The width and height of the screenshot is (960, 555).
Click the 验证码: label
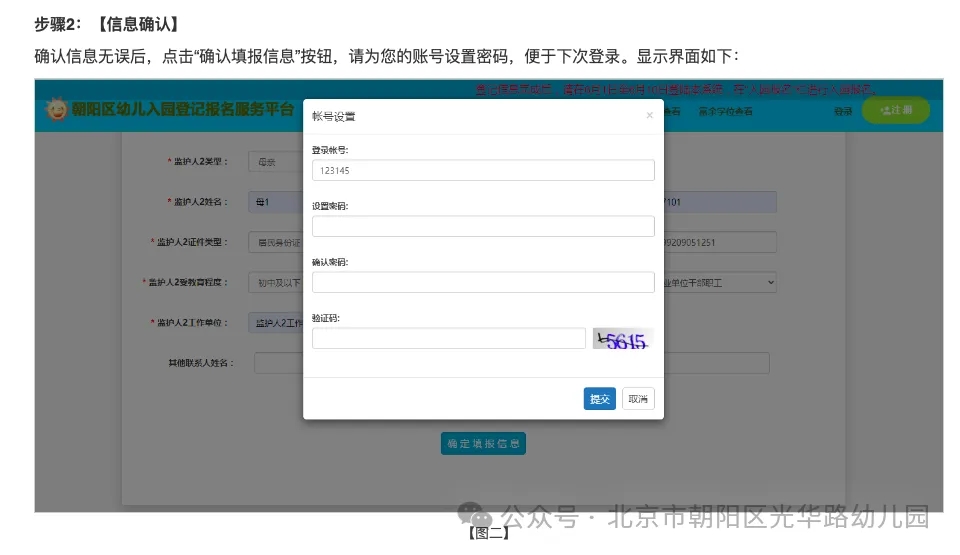tap(326, 318)
